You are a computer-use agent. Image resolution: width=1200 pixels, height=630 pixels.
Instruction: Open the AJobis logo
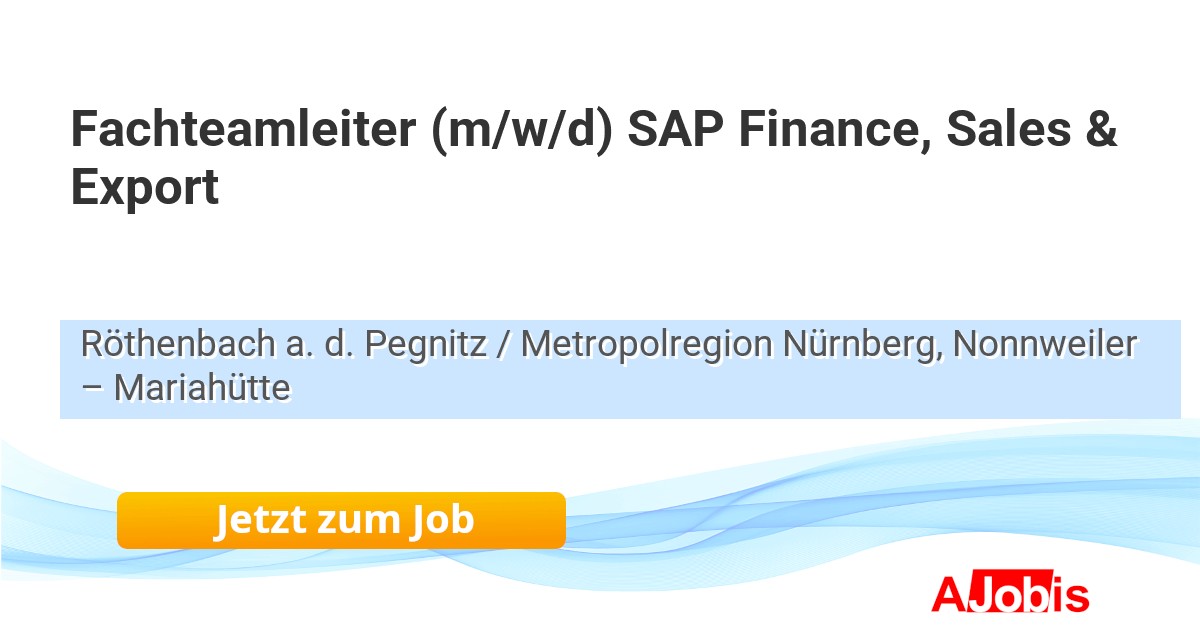click(x=1010, y=594)
